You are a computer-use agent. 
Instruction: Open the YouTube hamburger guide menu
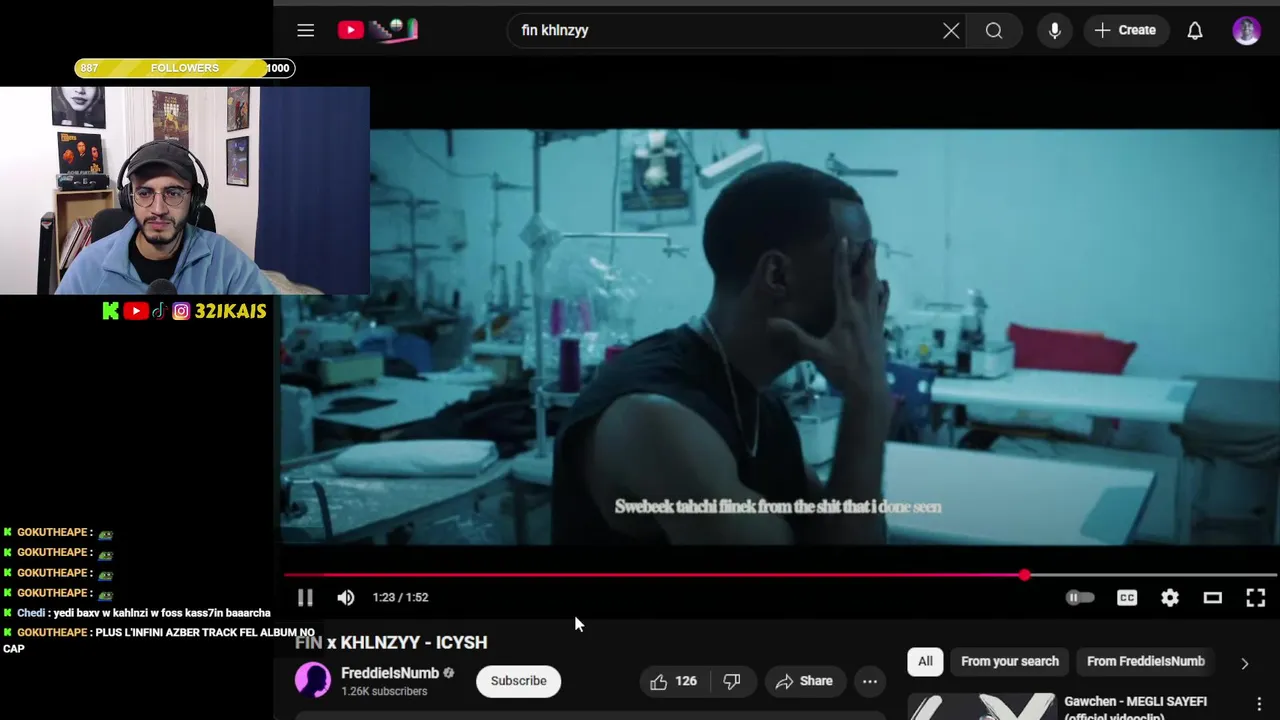pos(306,30)
